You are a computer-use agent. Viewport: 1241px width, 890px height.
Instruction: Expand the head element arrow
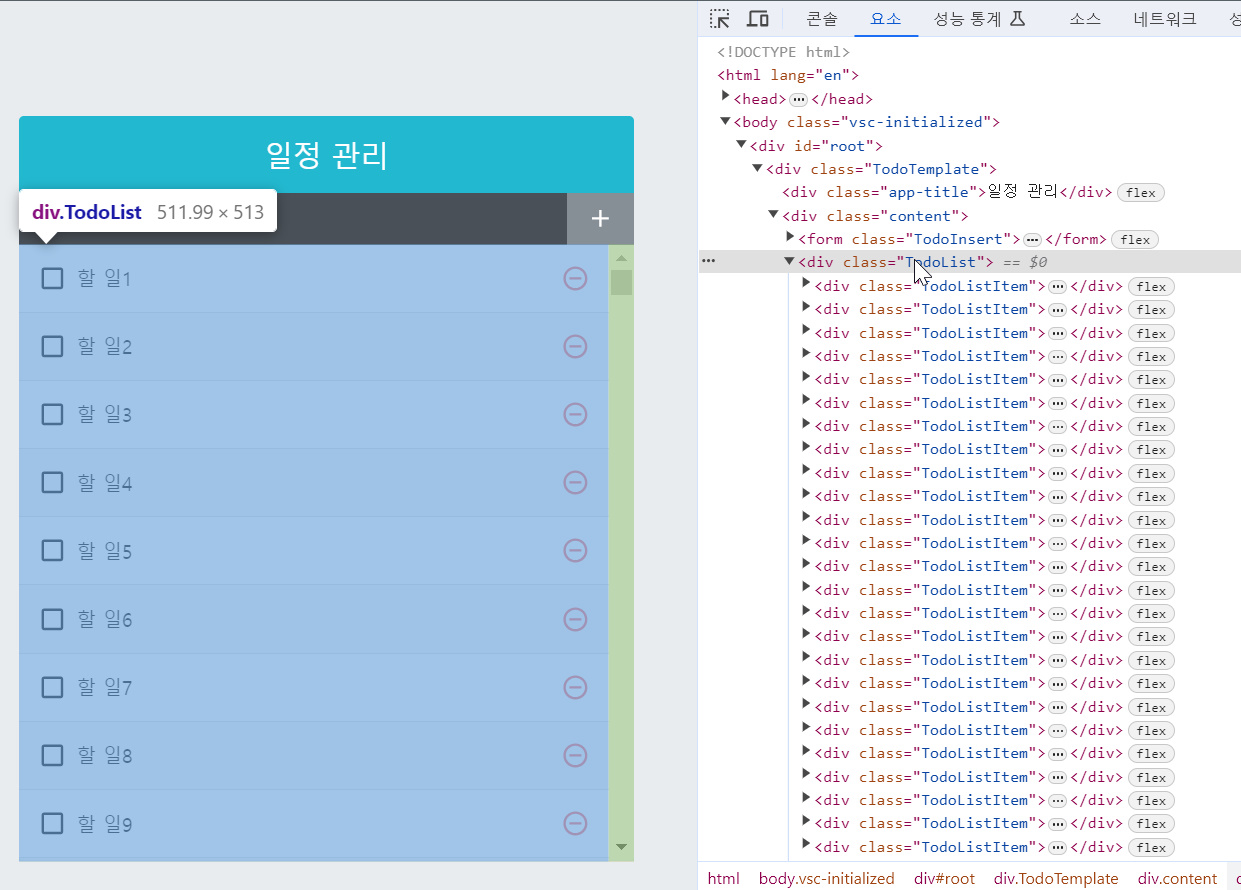tap(726, 97)
